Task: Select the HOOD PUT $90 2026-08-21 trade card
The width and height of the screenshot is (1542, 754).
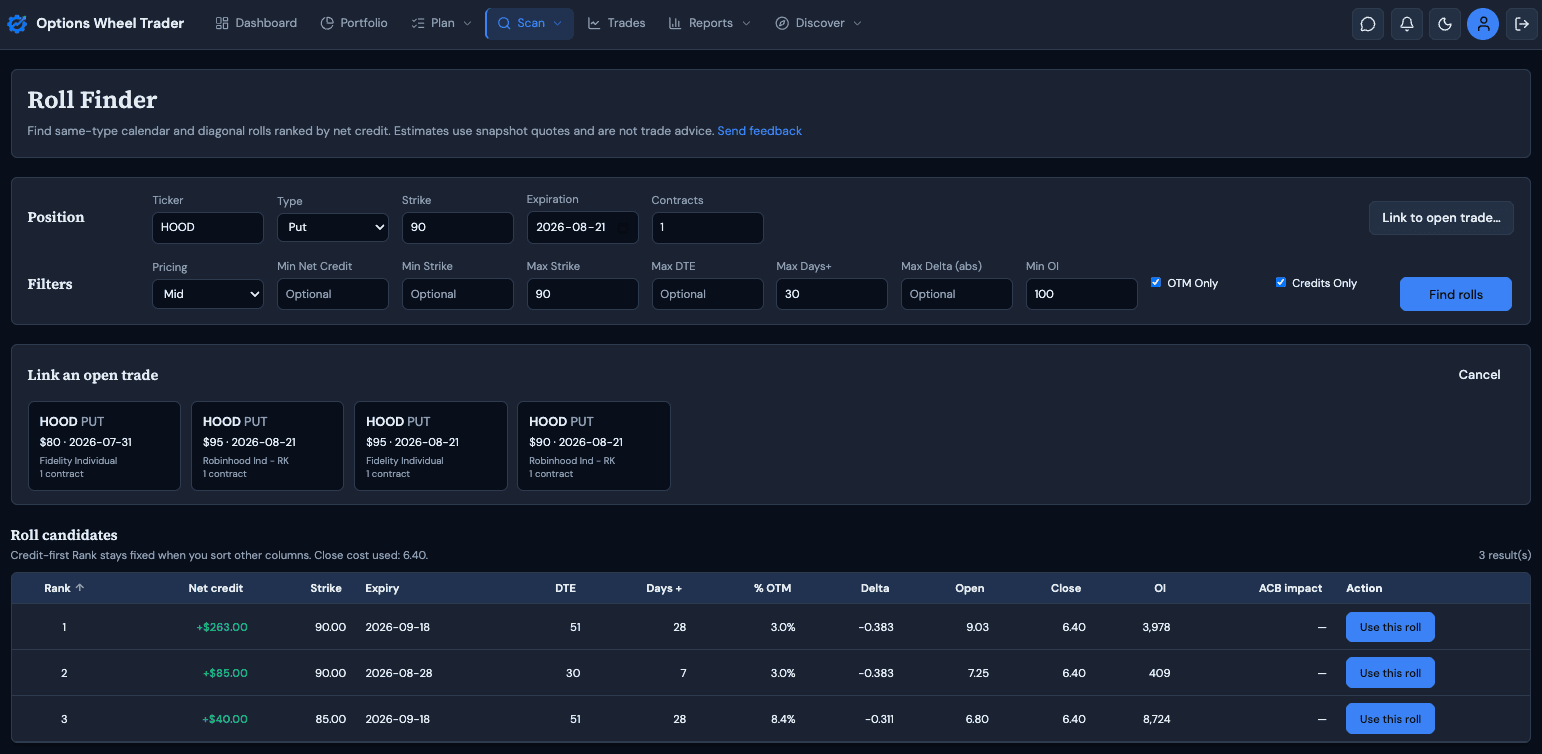Action: [594, 446]
